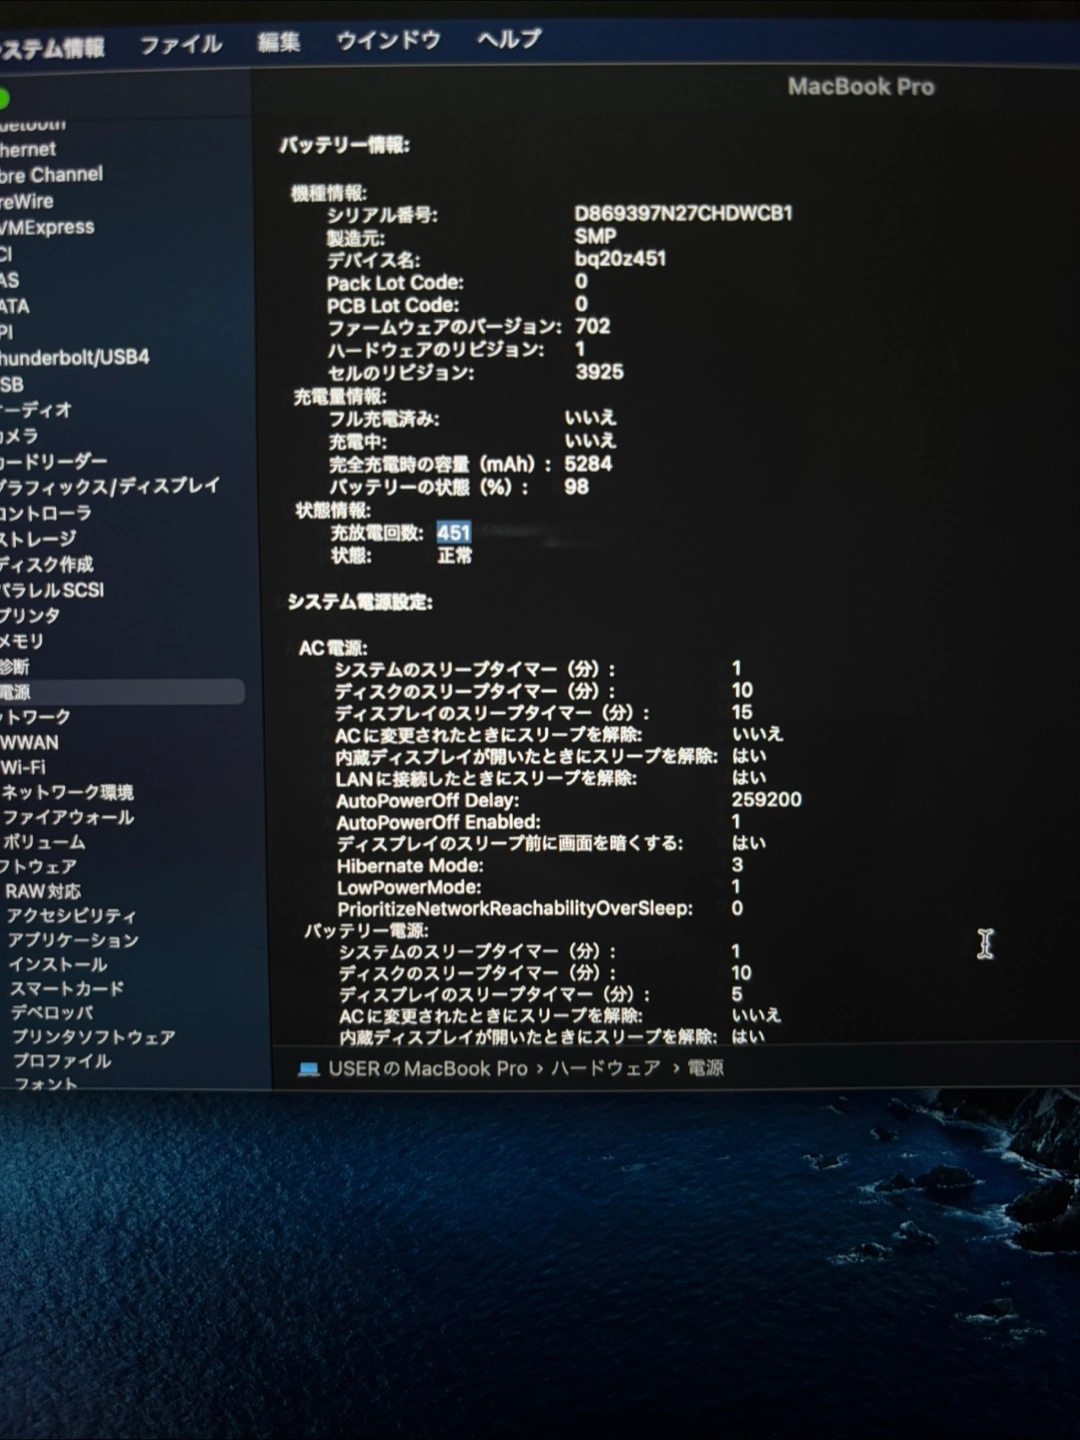Viewport: 1080px width, 1440px height.
Task: Select ファイアウォール in the sidebar
Action: (68, 817)
